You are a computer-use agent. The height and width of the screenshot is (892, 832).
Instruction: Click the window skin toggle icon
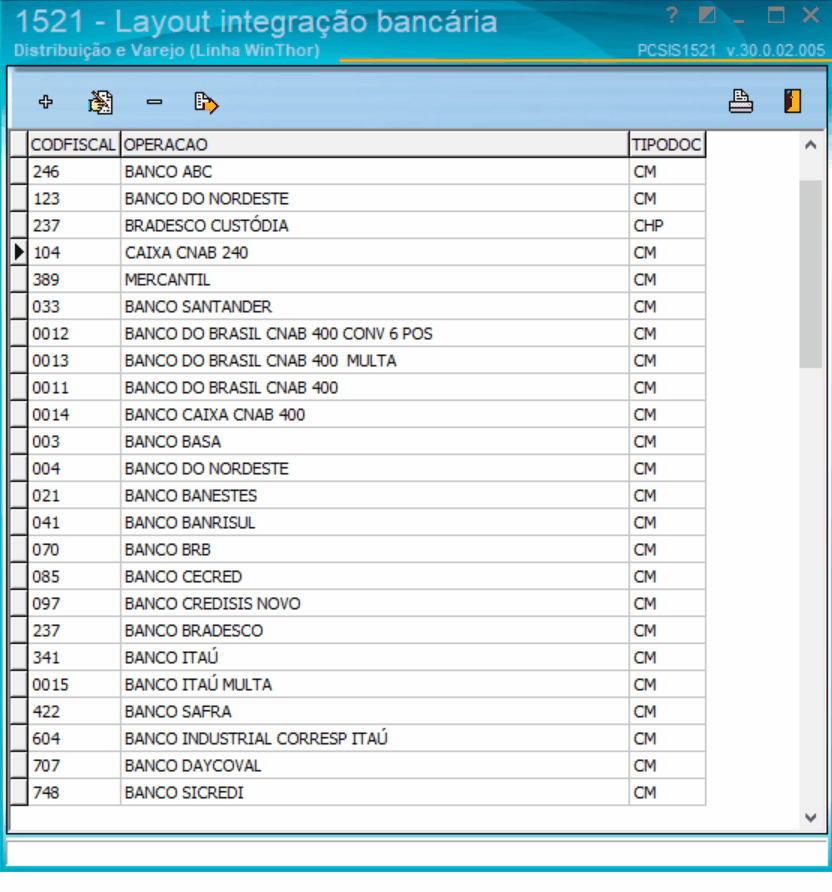707,15
